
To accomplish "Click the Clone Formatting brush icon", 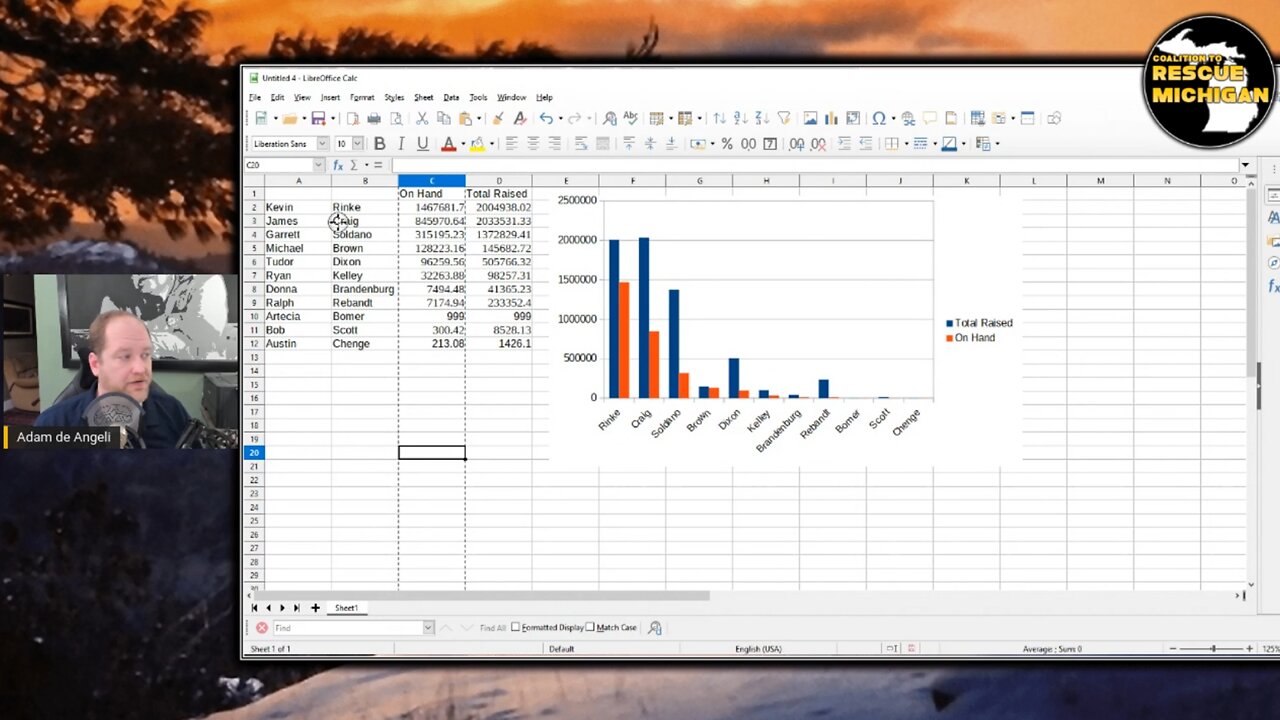I will (x=498, y=119).
